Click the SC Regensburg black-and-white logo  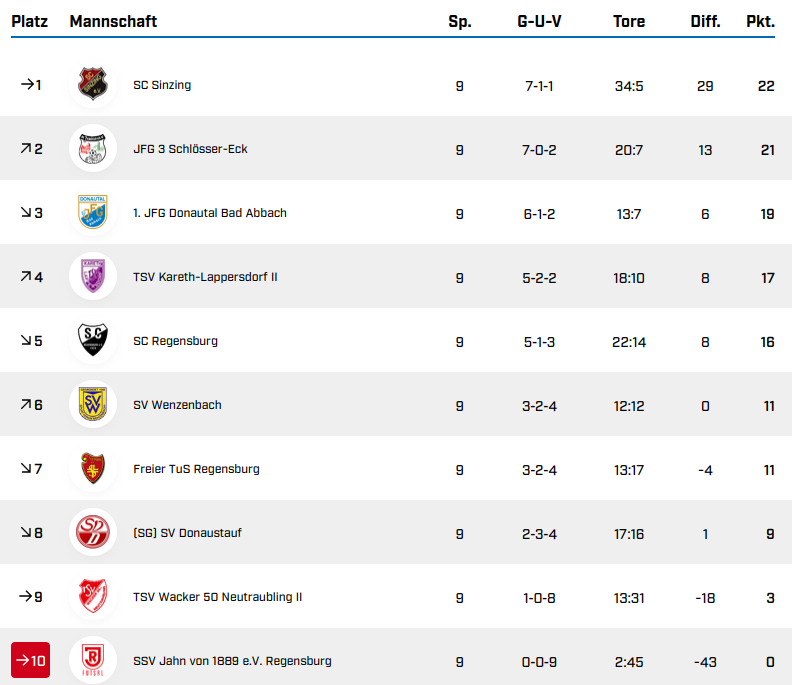93,341
